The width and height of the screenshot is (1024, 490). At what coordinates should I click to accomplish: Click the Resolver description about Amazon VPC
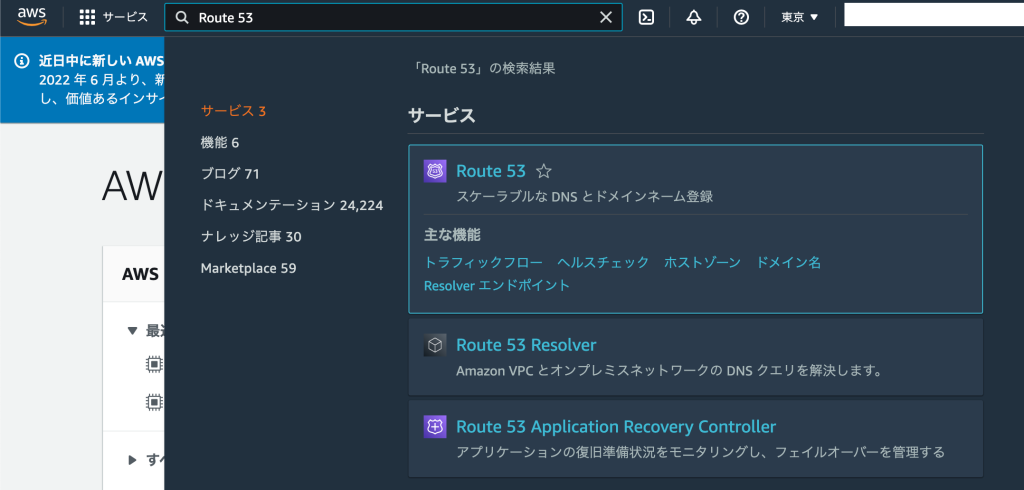(x=669, y=371)
